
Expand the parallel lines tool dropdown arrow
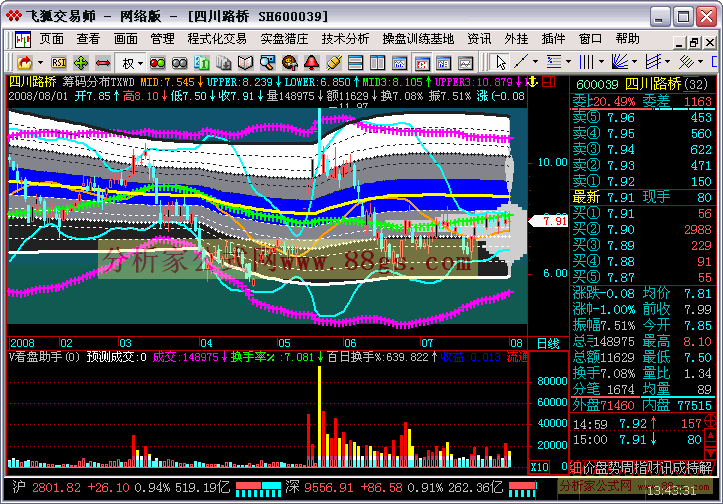[701, 61]
